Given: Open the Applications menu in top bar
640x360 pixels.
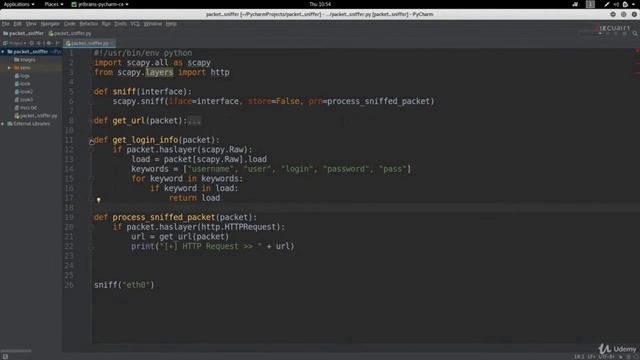Looking at the screenshot, I should [x=19, y=4].
